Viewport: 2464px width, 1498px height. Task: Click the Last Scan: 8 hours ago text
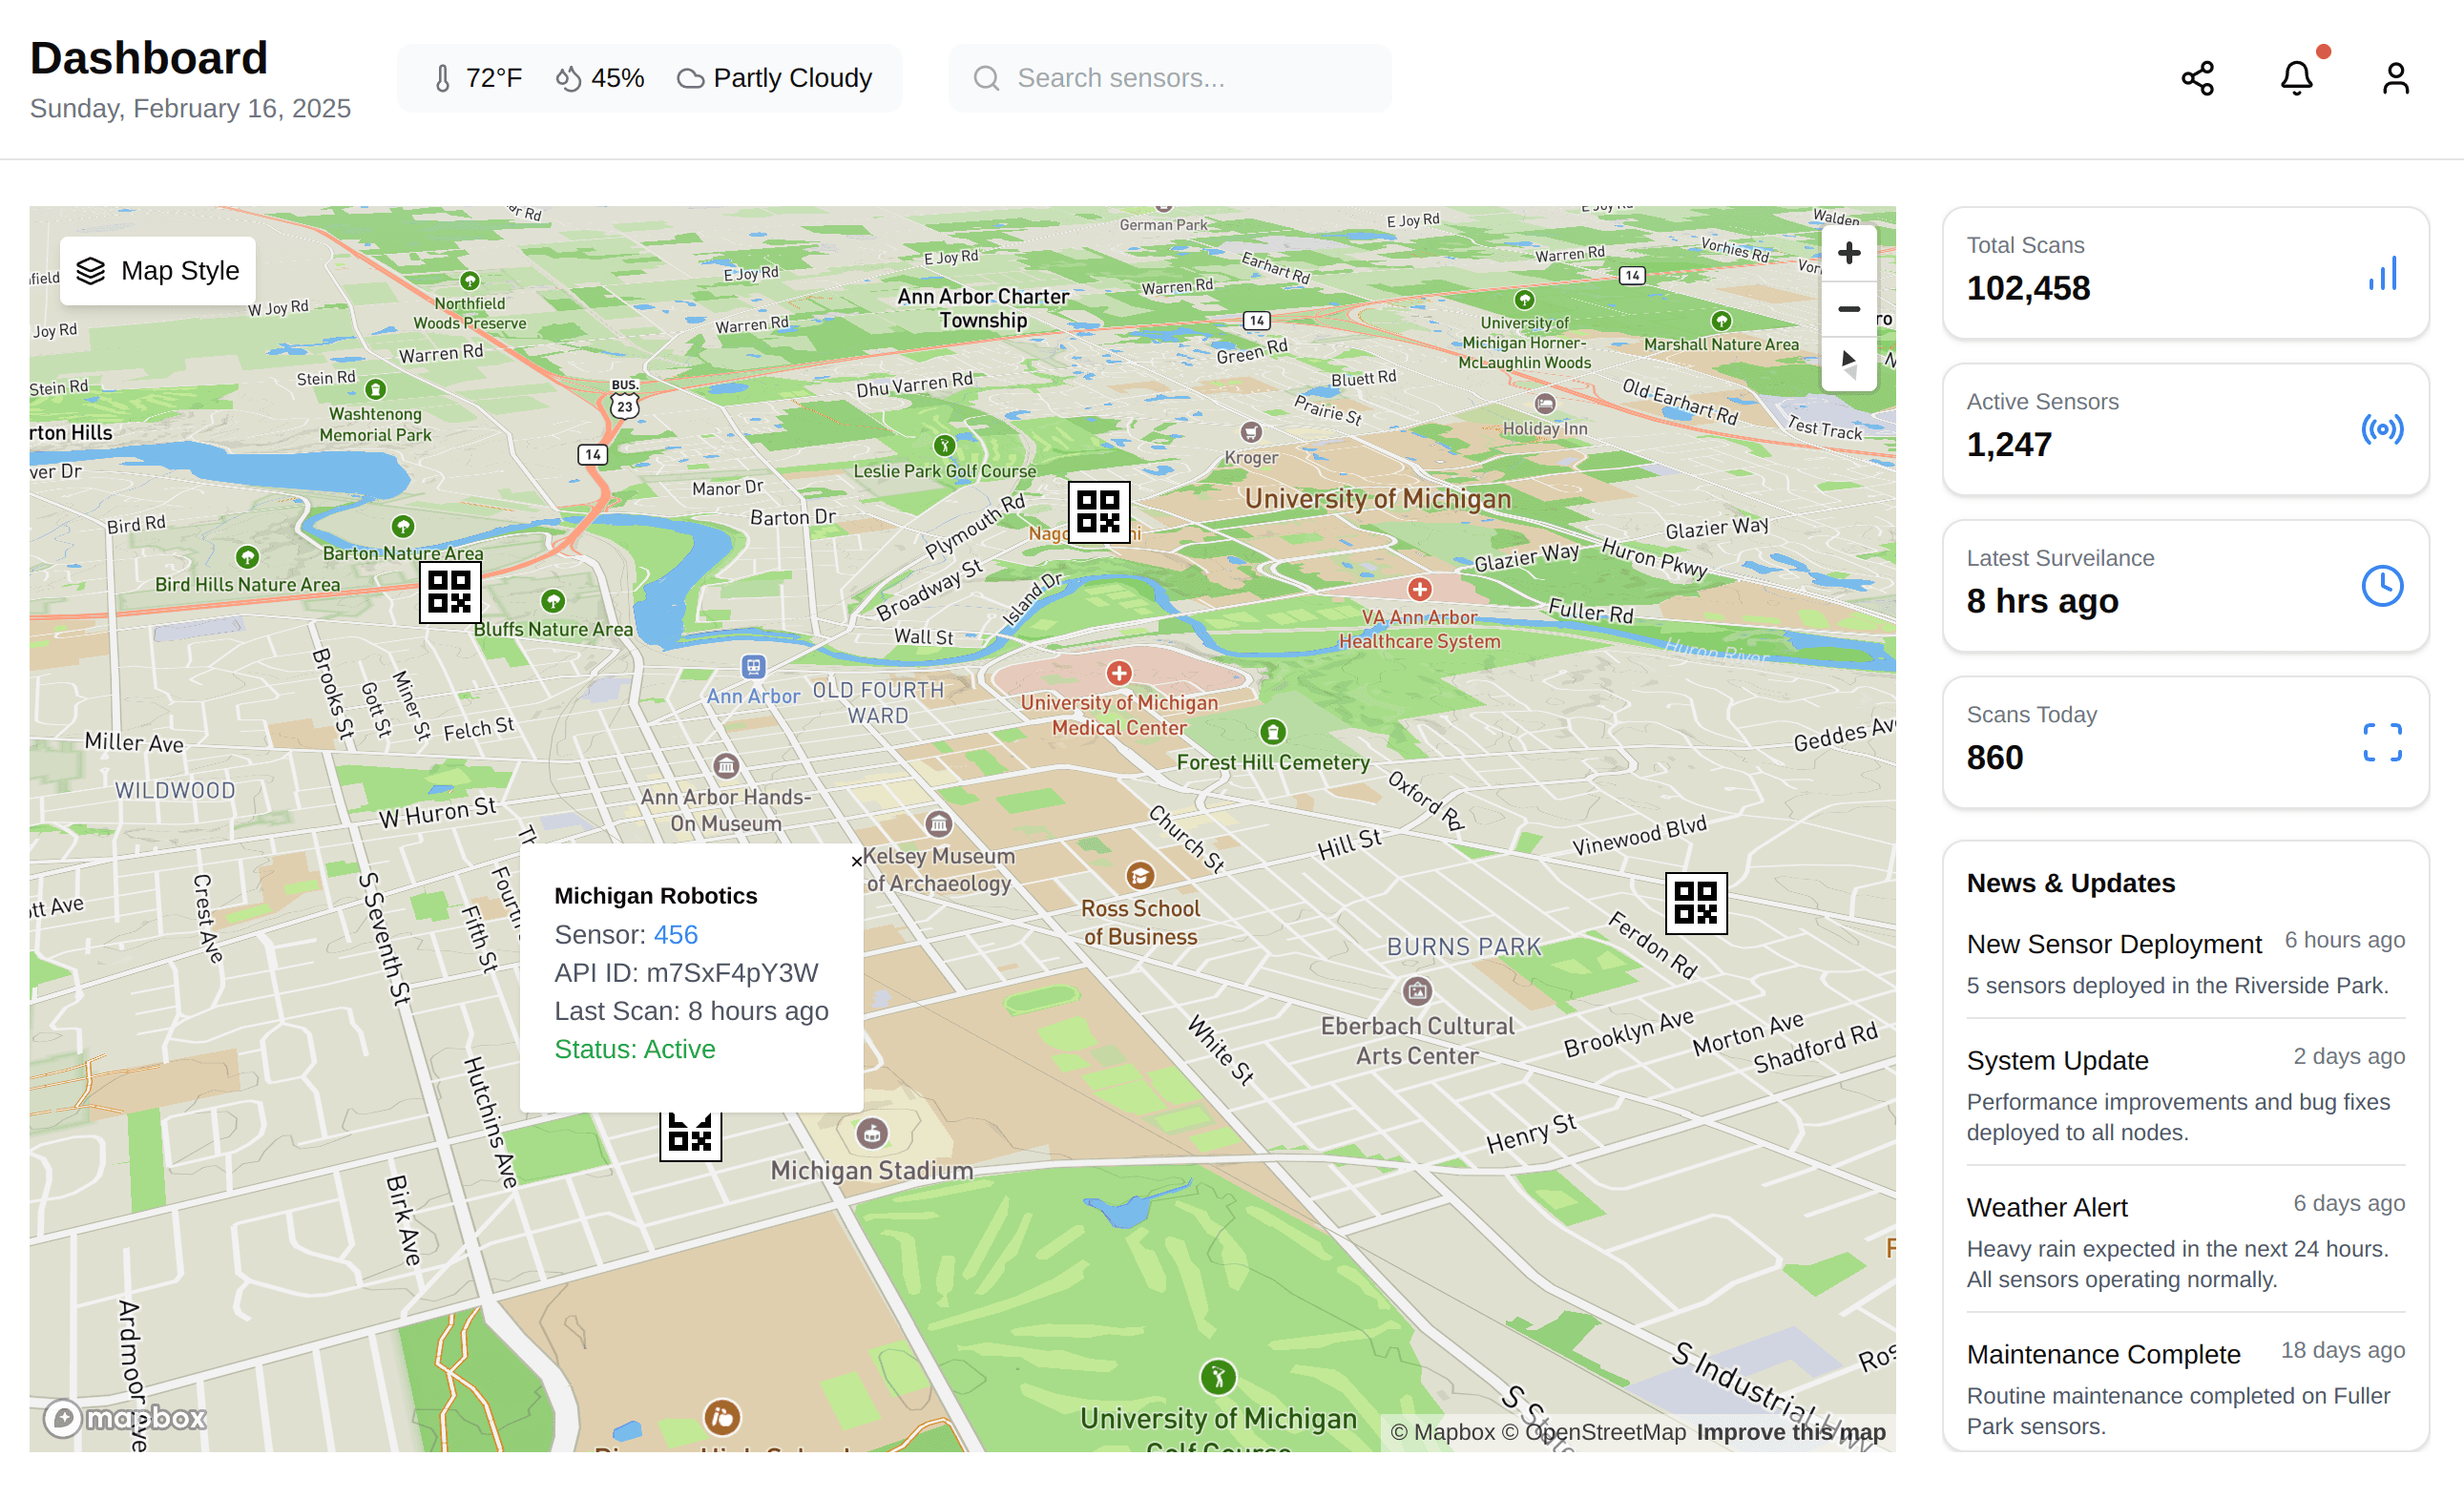pos(691,1011)
